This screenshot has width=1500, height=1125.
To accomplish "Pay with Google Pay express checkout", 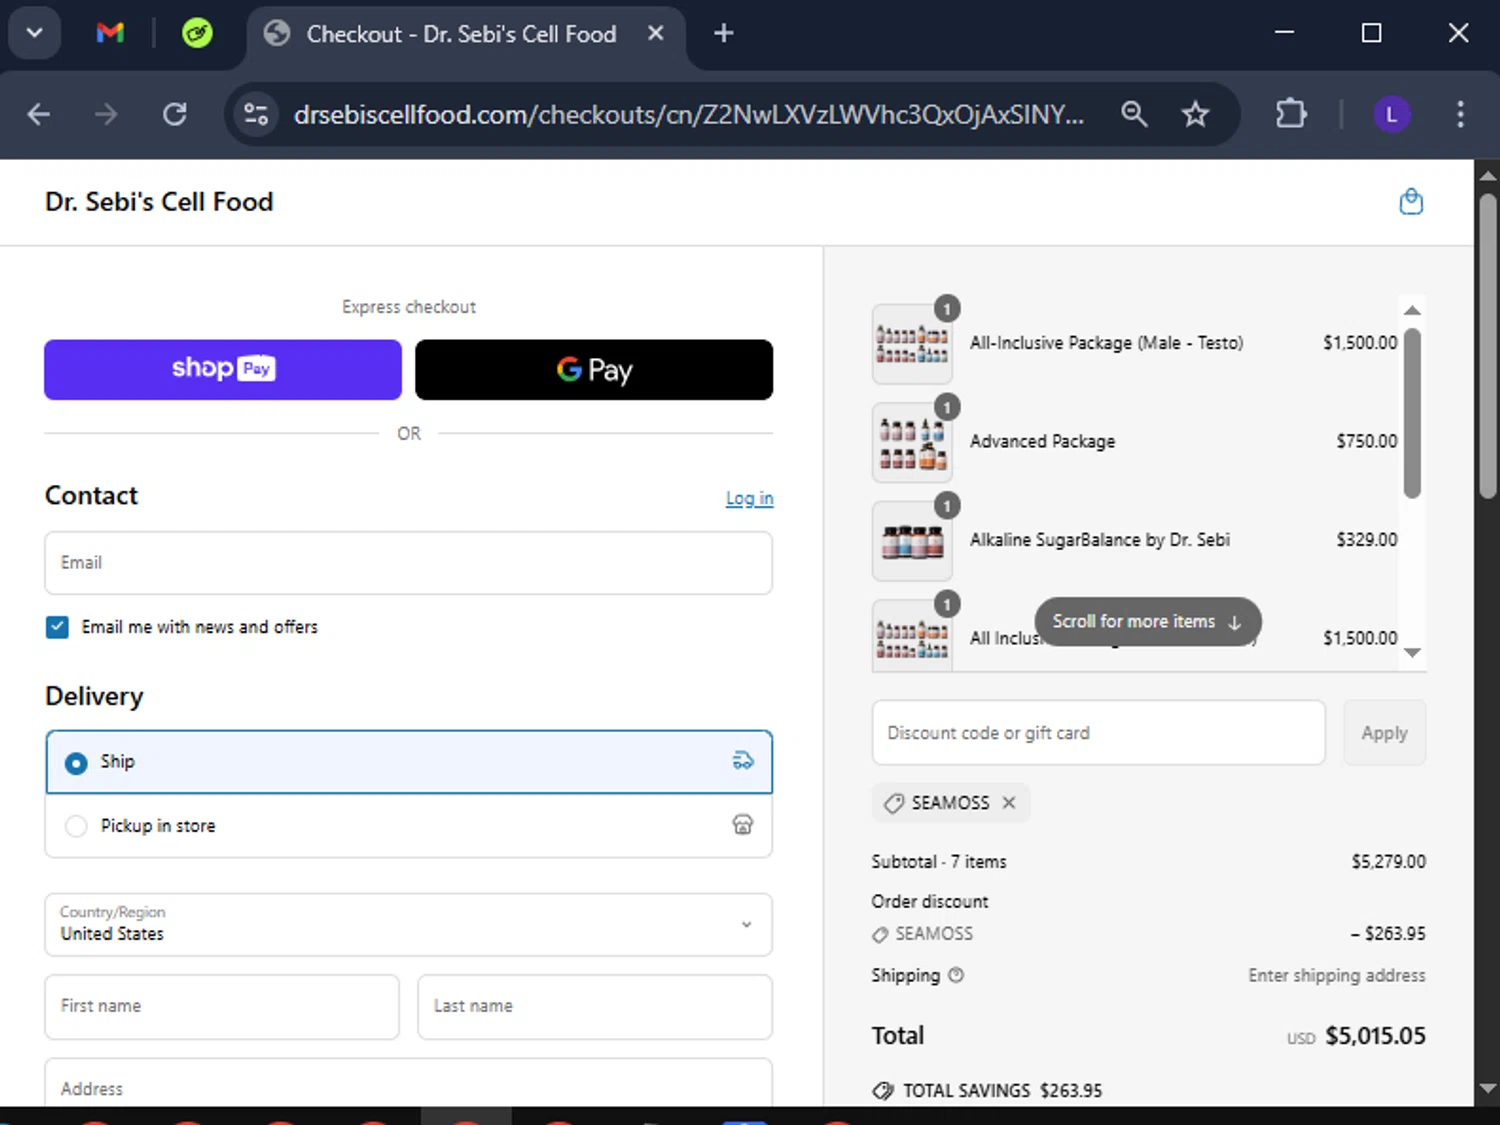I will click(x=594, y=369).
